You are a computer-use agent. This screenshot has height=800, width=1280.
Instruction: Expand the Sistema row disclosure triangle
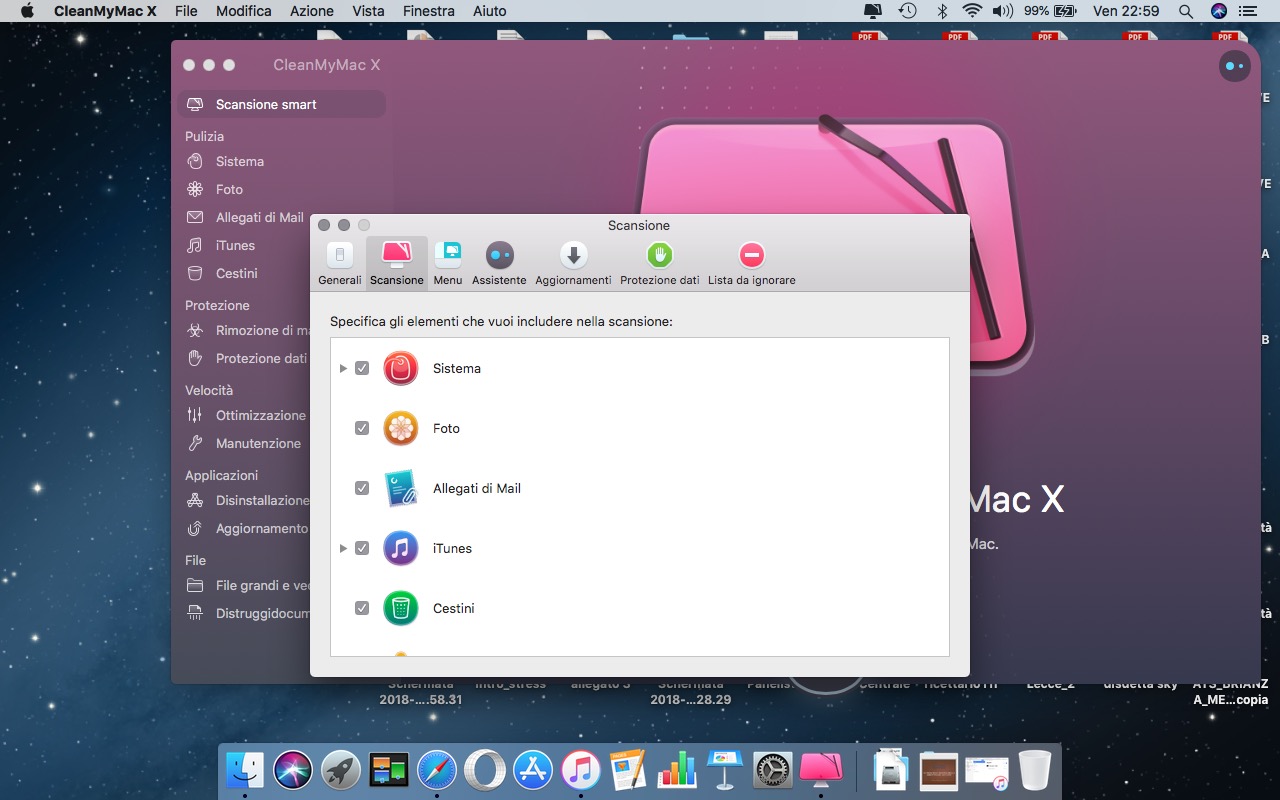(x=343, y=368)
